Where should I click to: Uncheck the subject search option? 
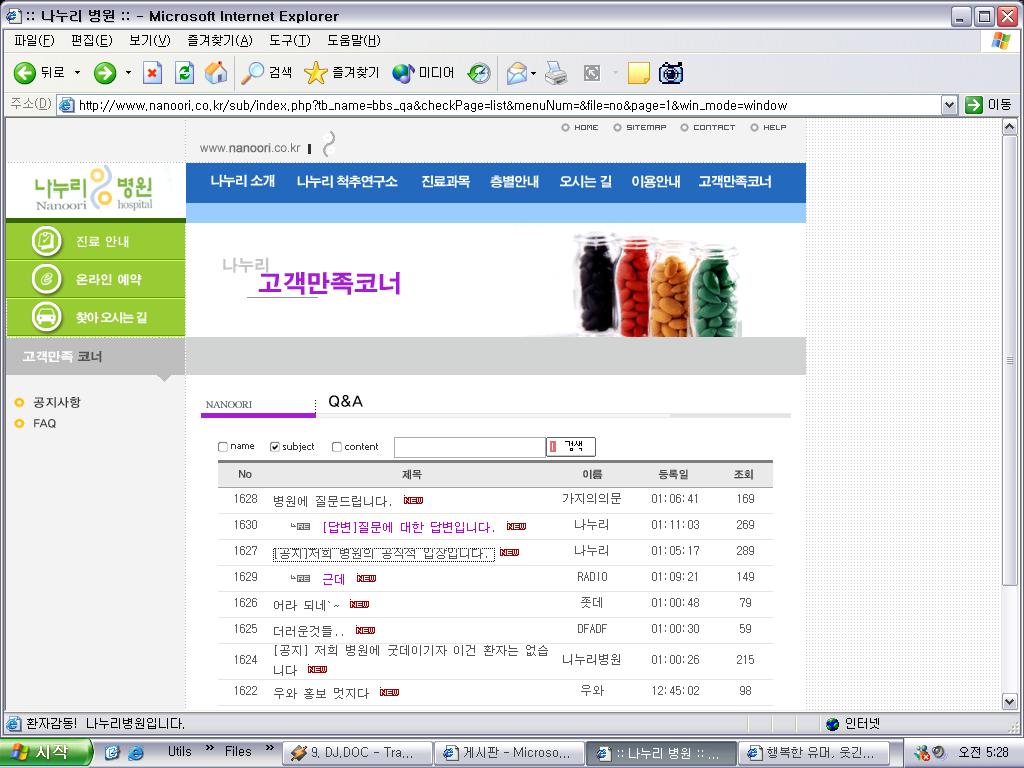274,447
